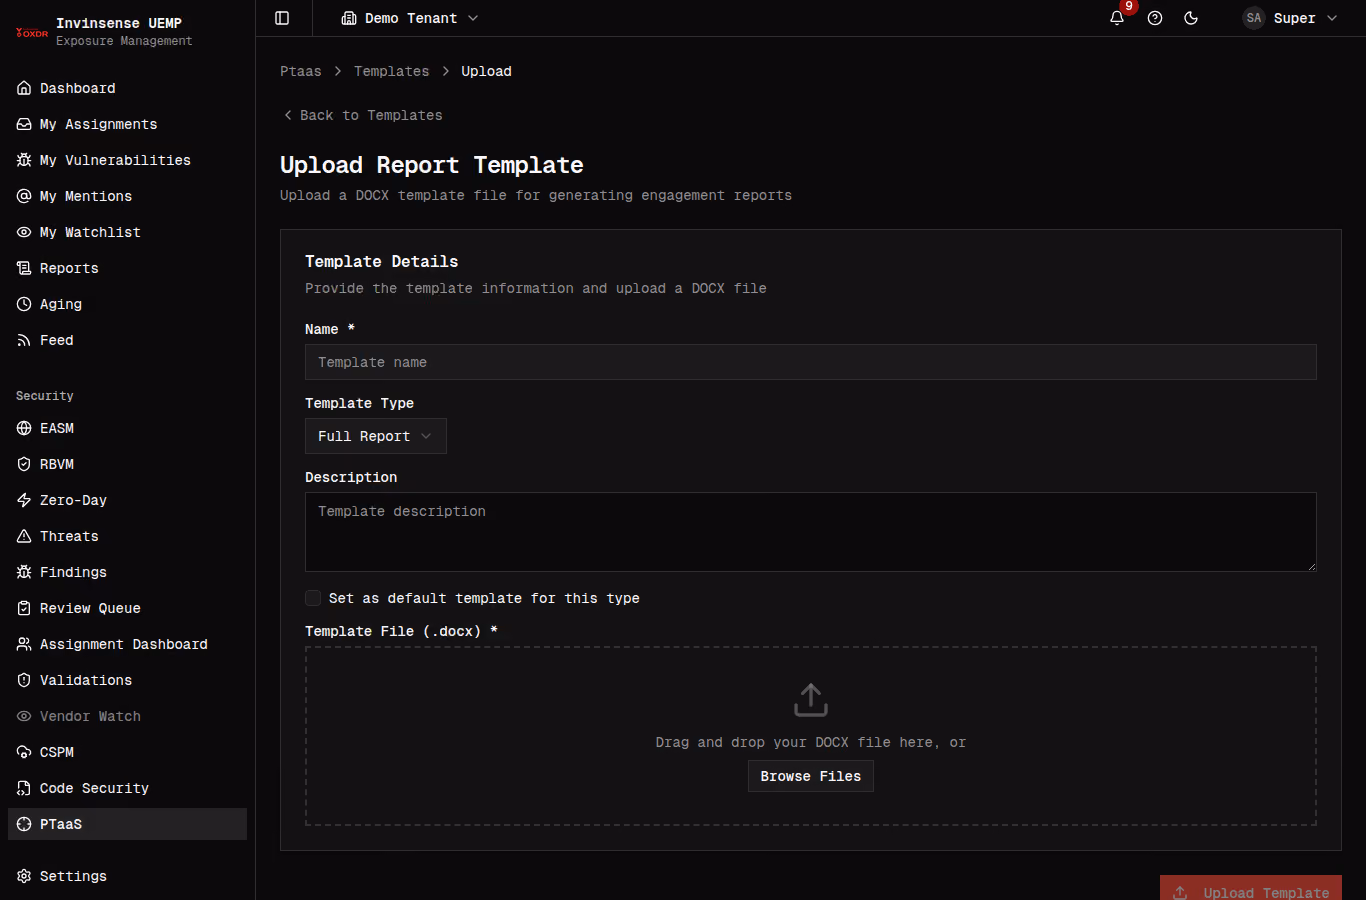Click the Invinsense UEMP logo
Viewport: 1366px width, 900px height.
[32, 32]
